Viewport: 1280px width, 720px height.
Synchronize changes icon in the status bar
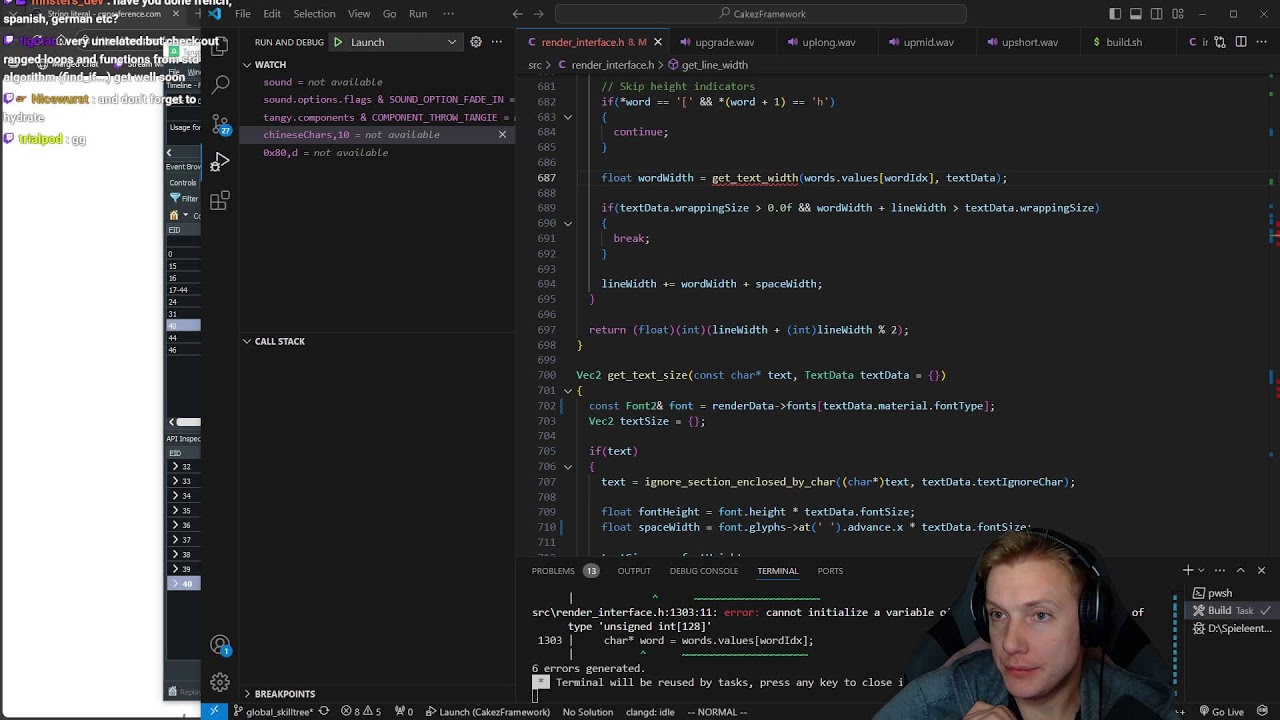tap(323, 712)
